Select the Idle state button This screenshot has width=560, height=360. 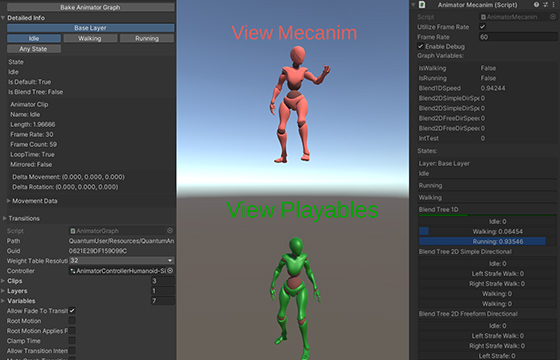coord(34,38)
